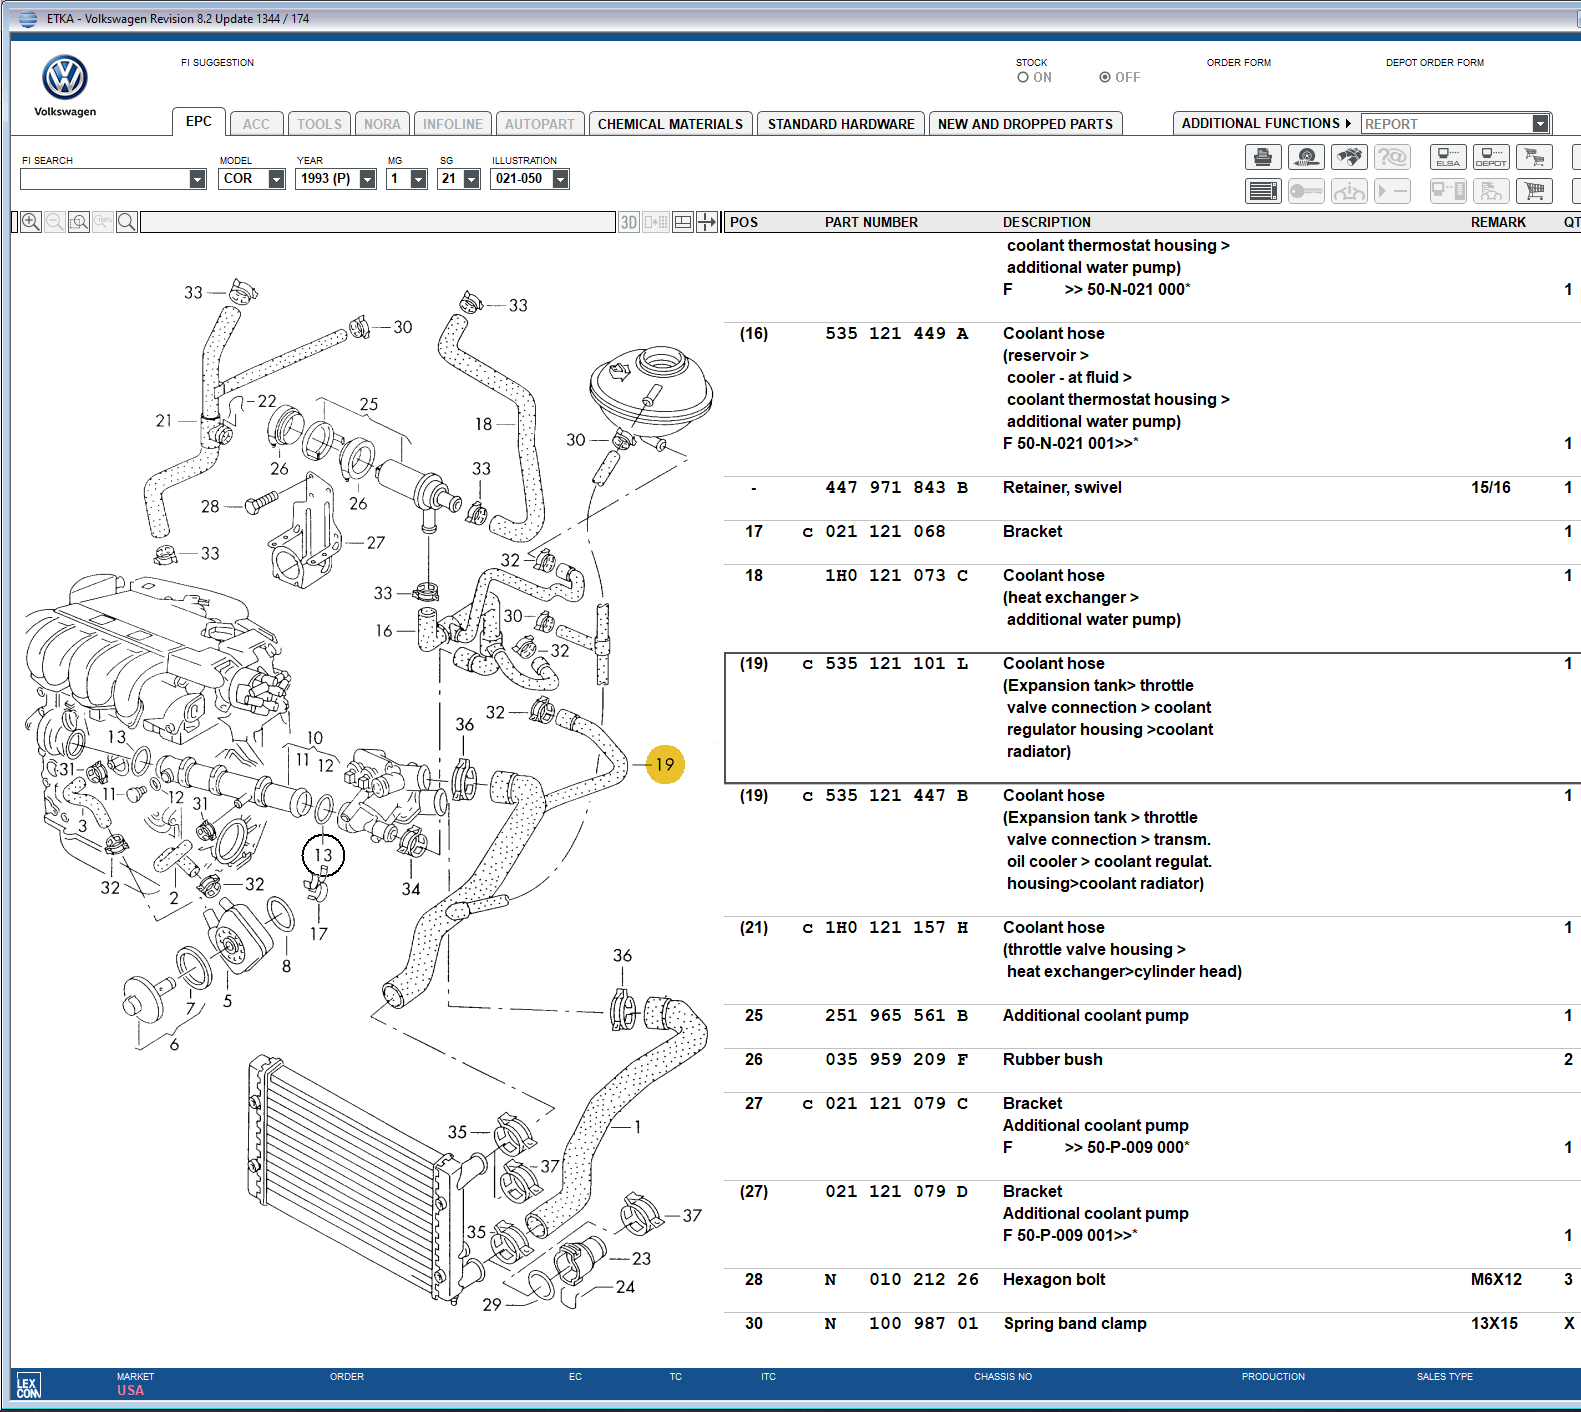1581x1412 pixels.
Task: Select Hexagon bolt row N 010 212 26
Action: click(x=1153, y=1290)
